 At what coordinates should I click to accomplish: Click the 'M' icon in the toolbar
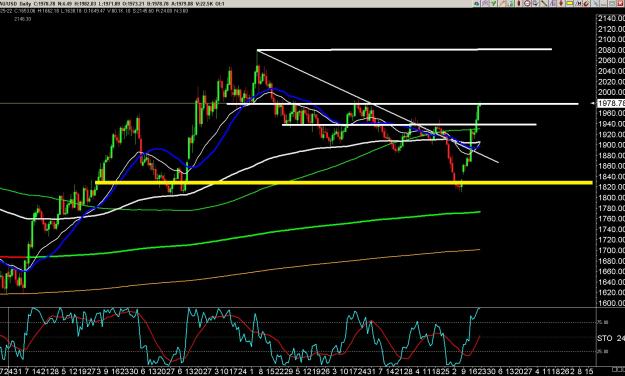tap(578, 4)
